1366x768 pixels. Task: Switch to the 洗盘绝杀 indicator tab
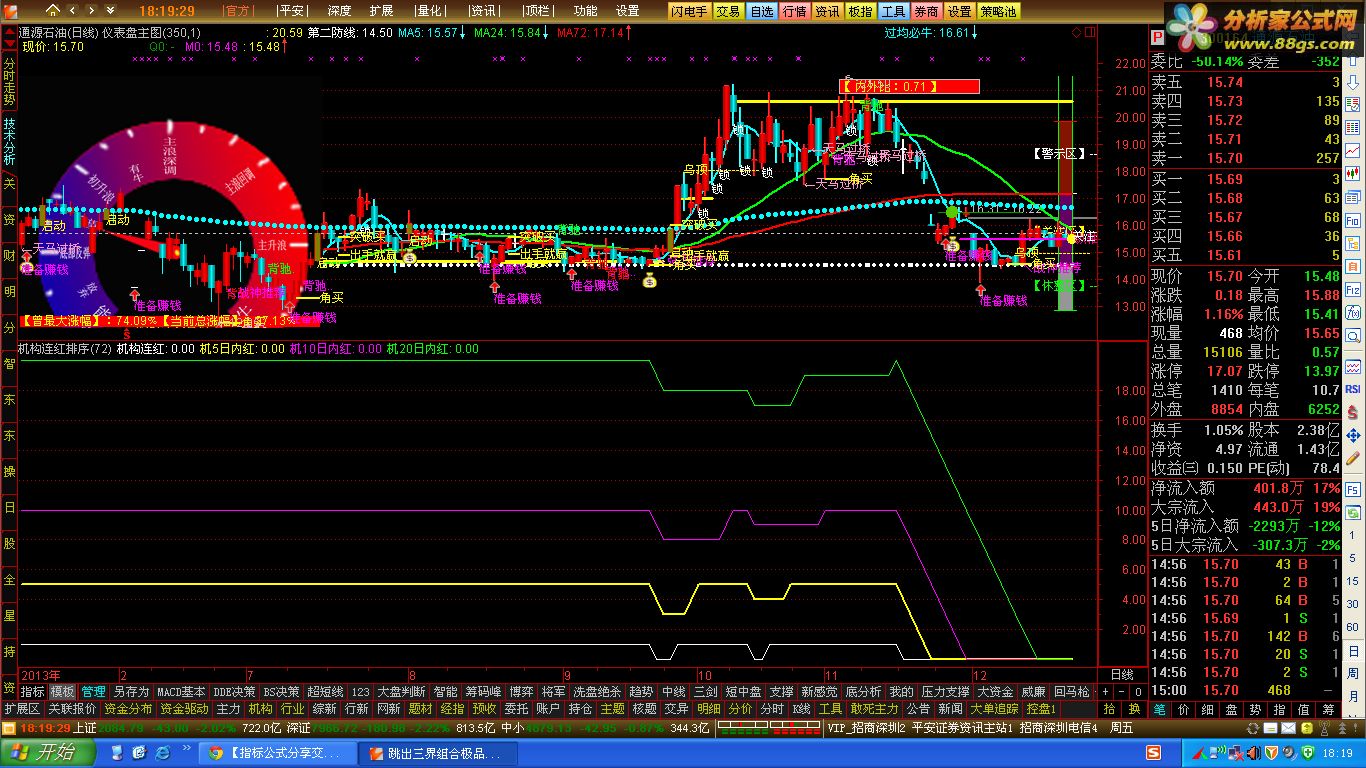tap(597, 691)
